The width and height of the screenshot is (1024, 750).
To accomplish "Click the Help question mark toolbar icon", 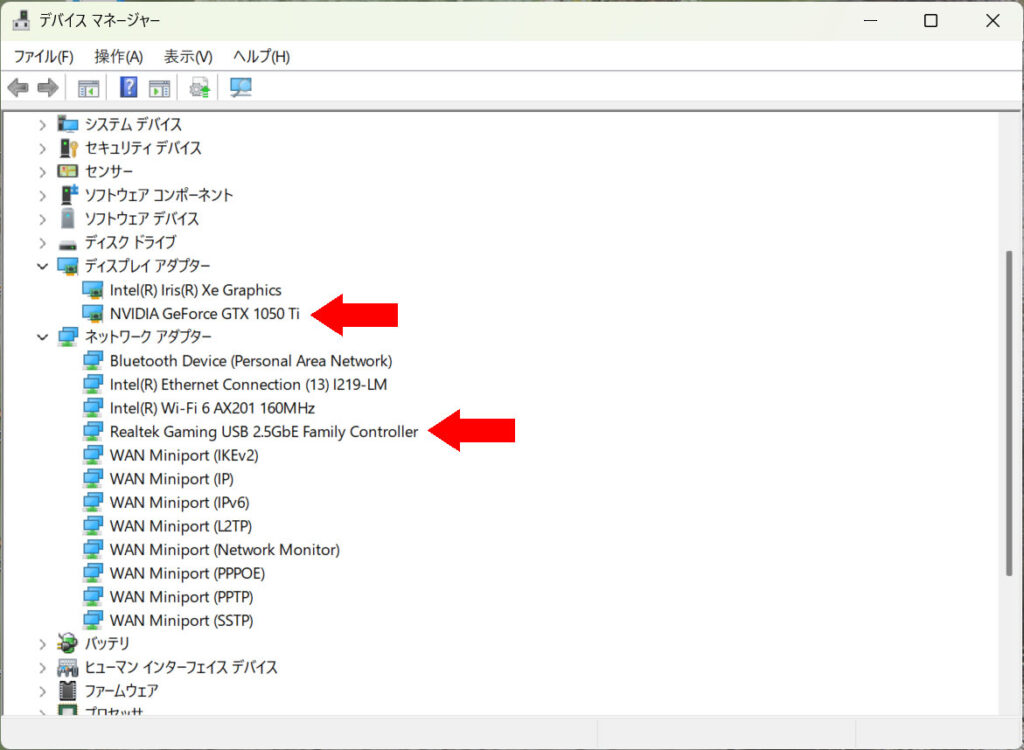I will coord(128,88).
